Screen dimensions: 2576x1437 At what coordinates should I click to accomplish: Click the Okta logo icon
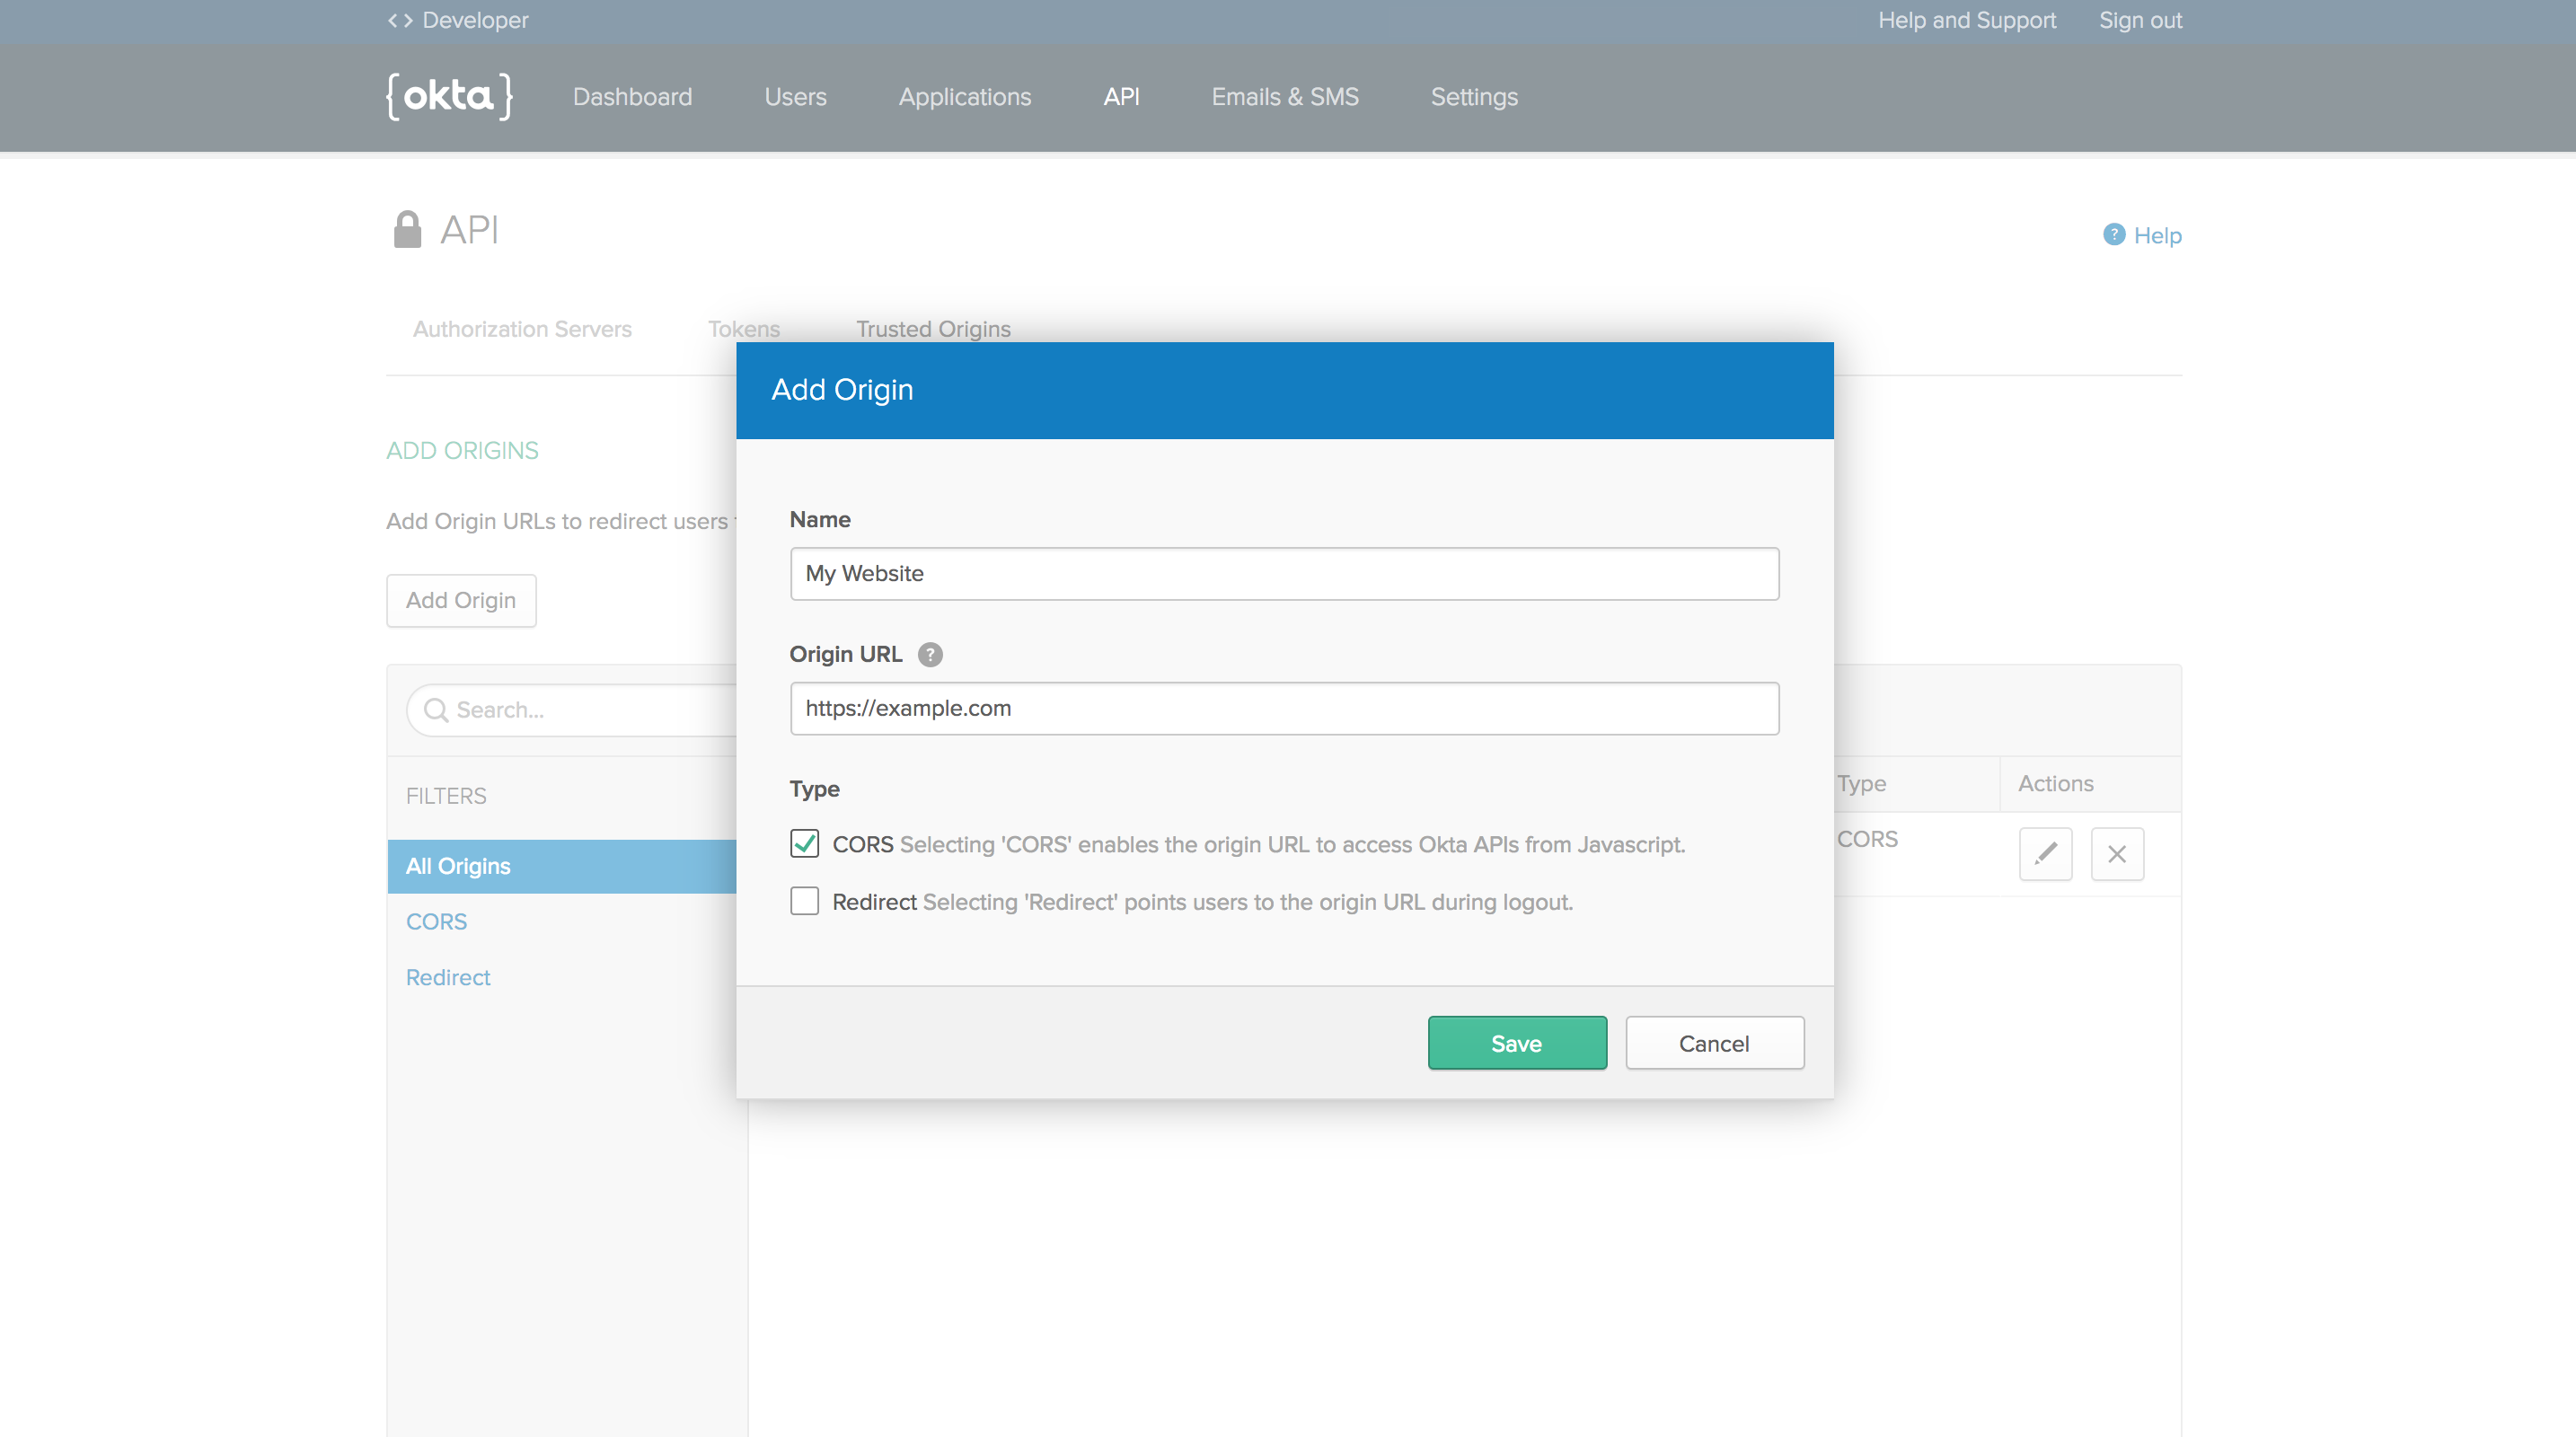449,95
